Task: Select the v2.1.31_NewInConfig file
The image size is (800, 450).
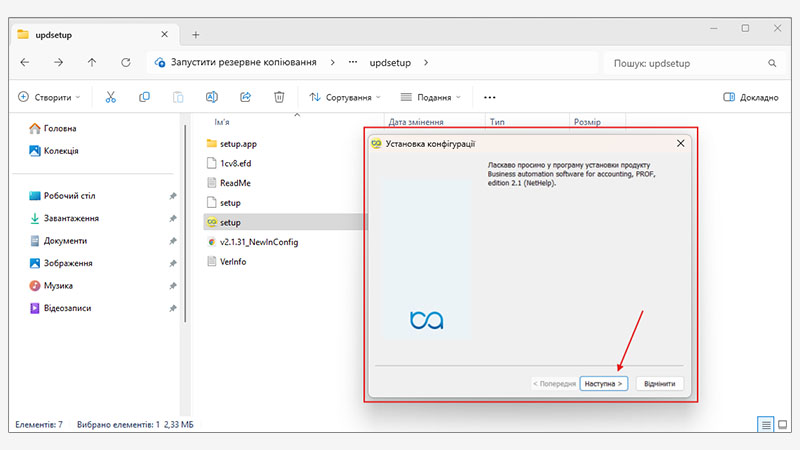Action: (x=258, y=241)
